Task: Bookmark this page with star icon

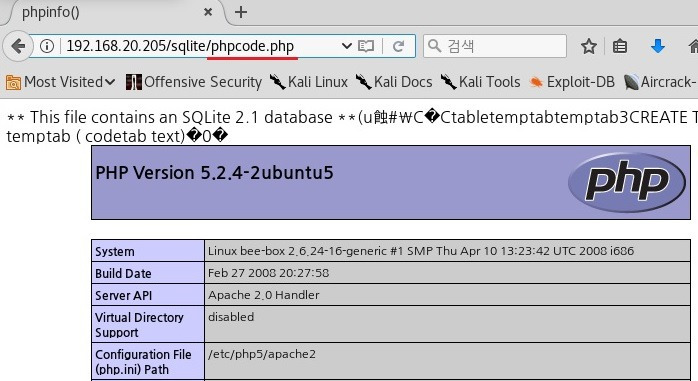Action: [x=588, y=46]
